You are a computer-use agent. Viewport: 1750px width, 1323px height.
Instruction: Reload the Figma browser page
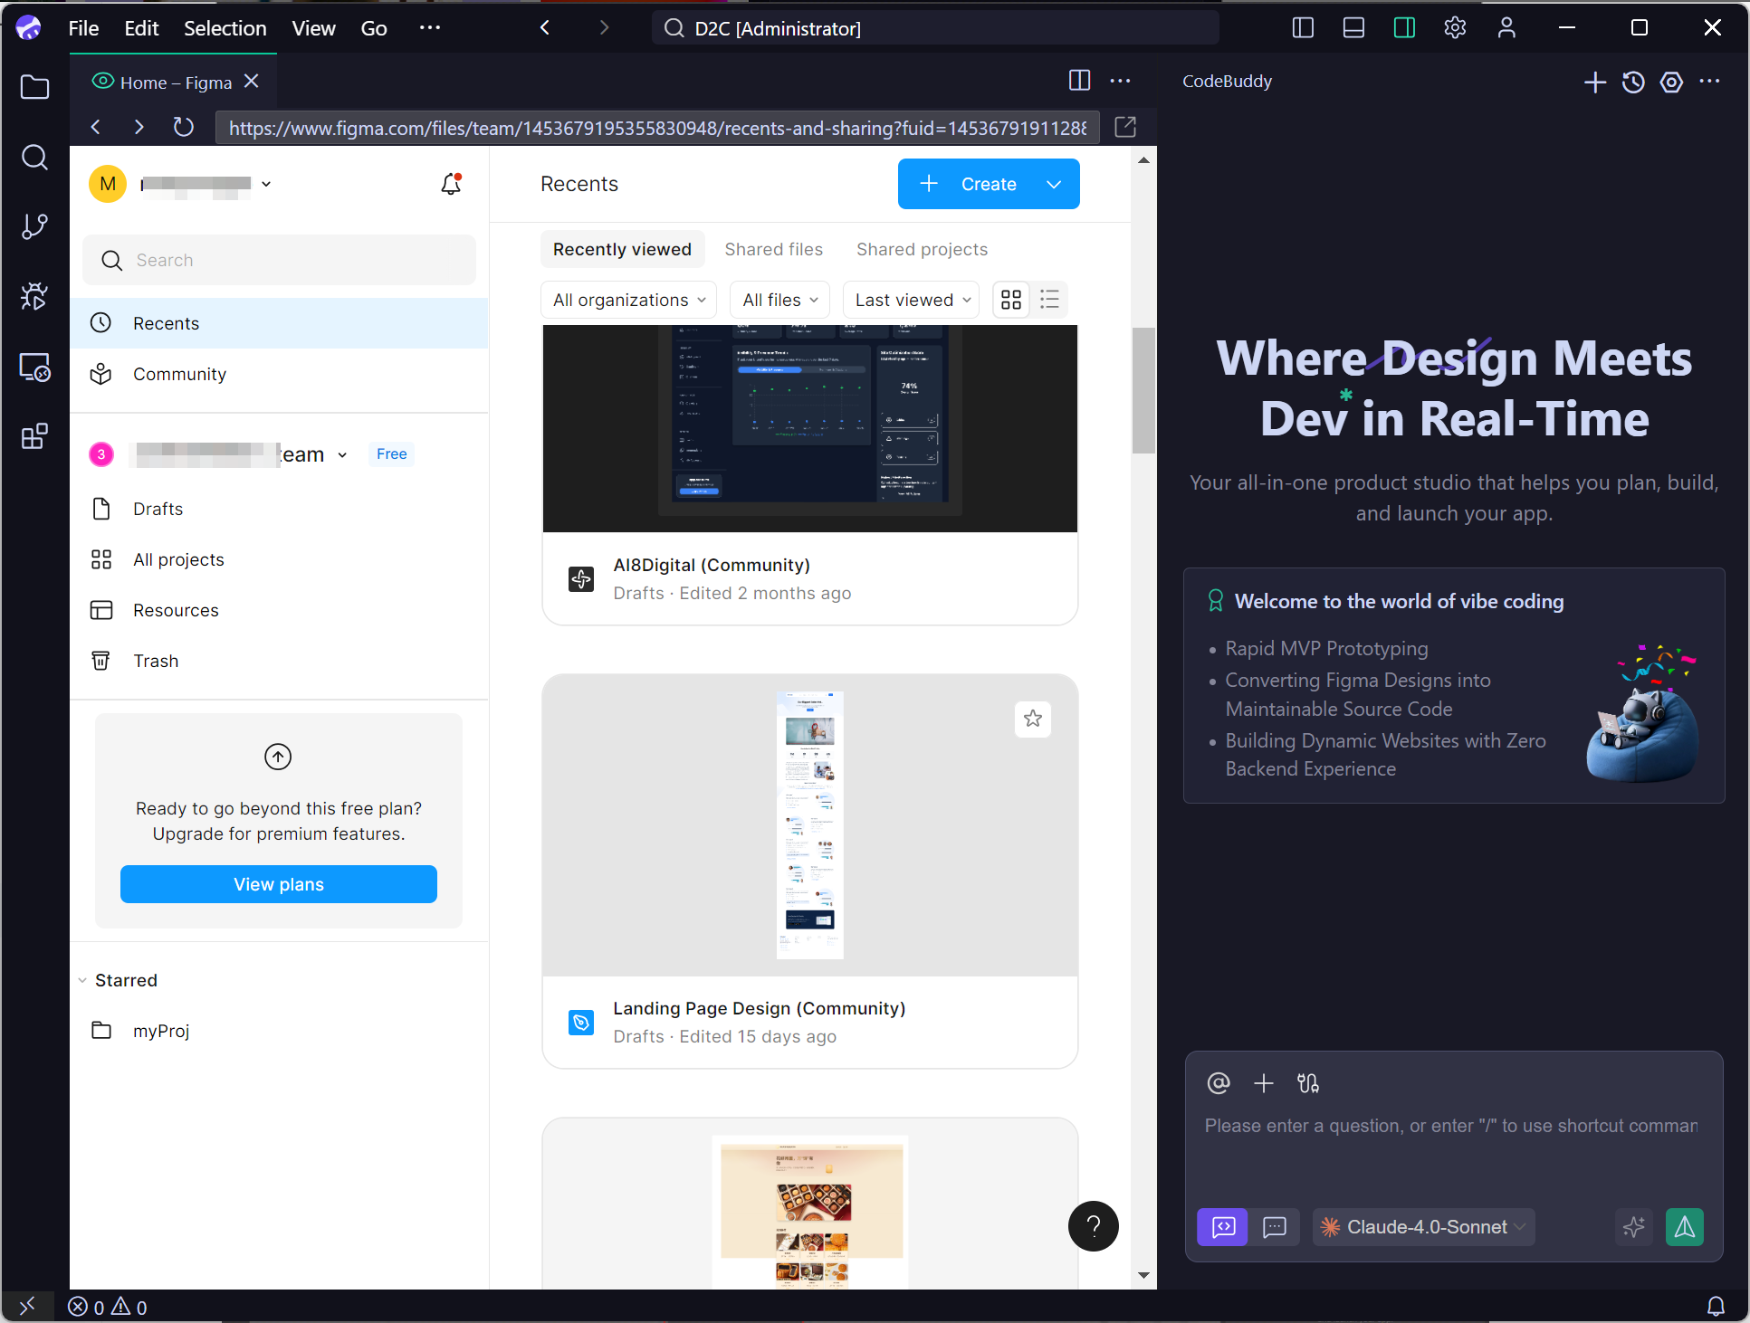pos(183,127)
